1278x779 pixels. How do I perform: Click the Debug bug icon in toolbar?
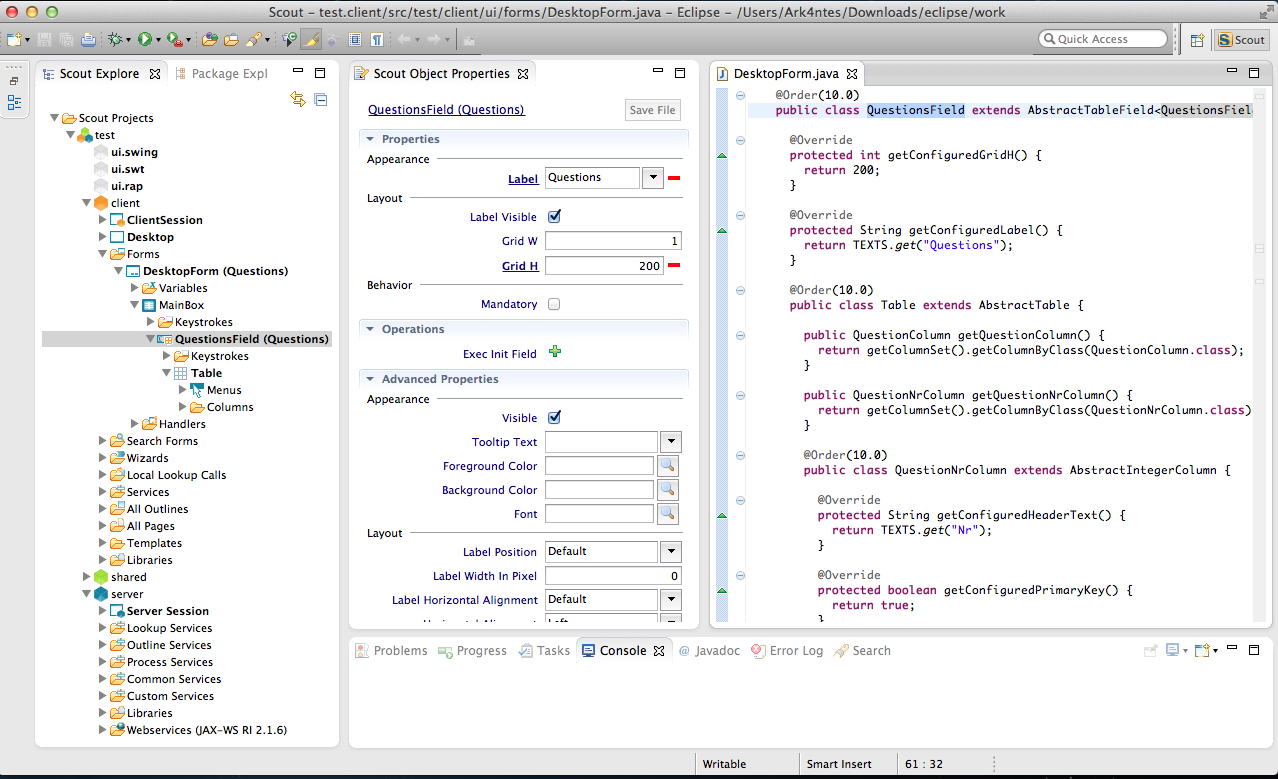coord(116,40)
